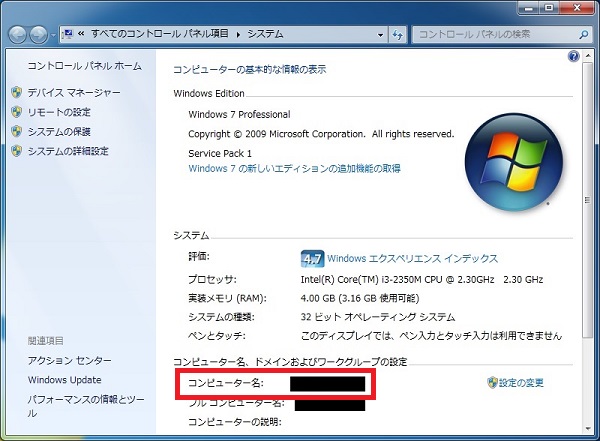
Task: Click the control panel icon in address bar
Action: [x=67, y=34]
